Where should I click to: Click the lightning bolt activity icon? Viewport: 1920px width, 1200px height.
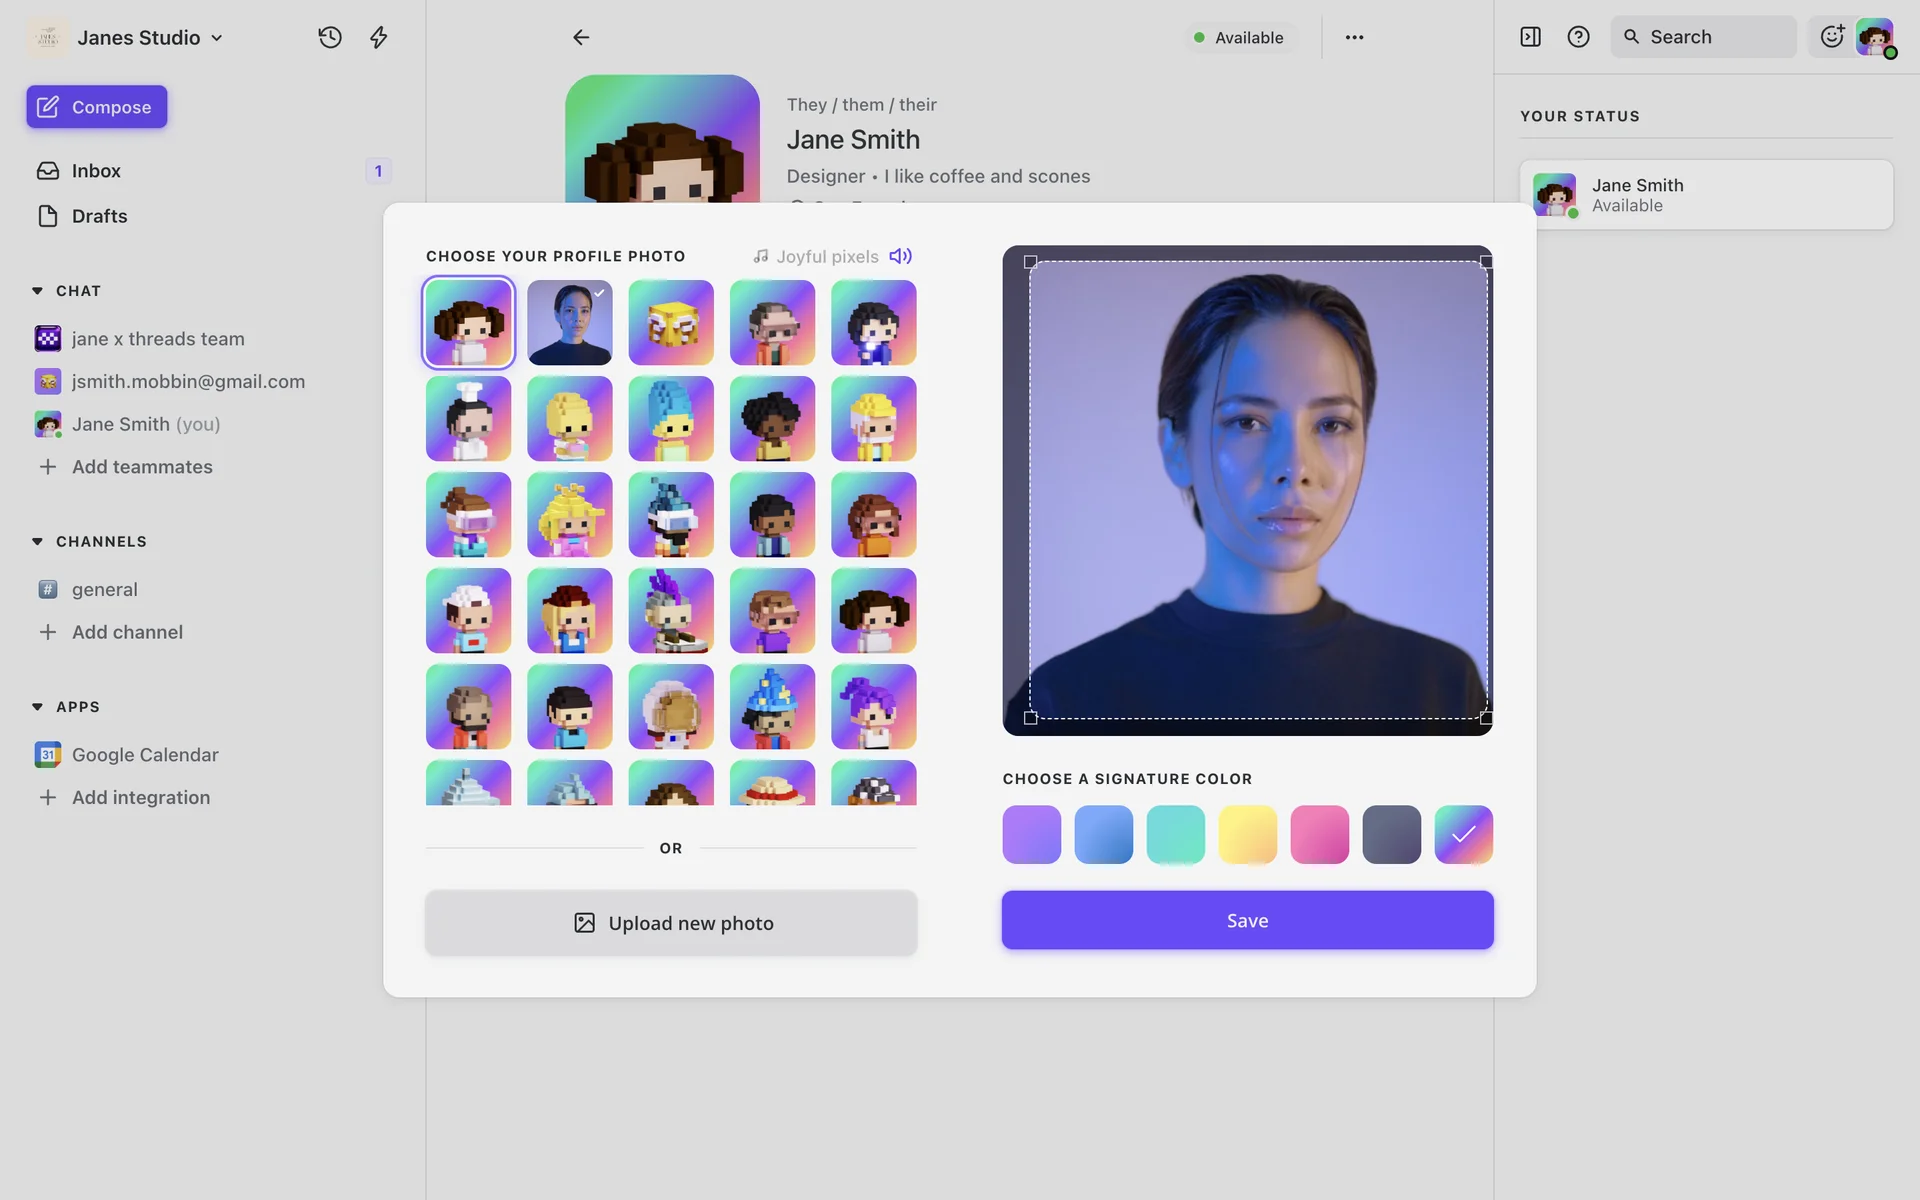coord(378,37)
